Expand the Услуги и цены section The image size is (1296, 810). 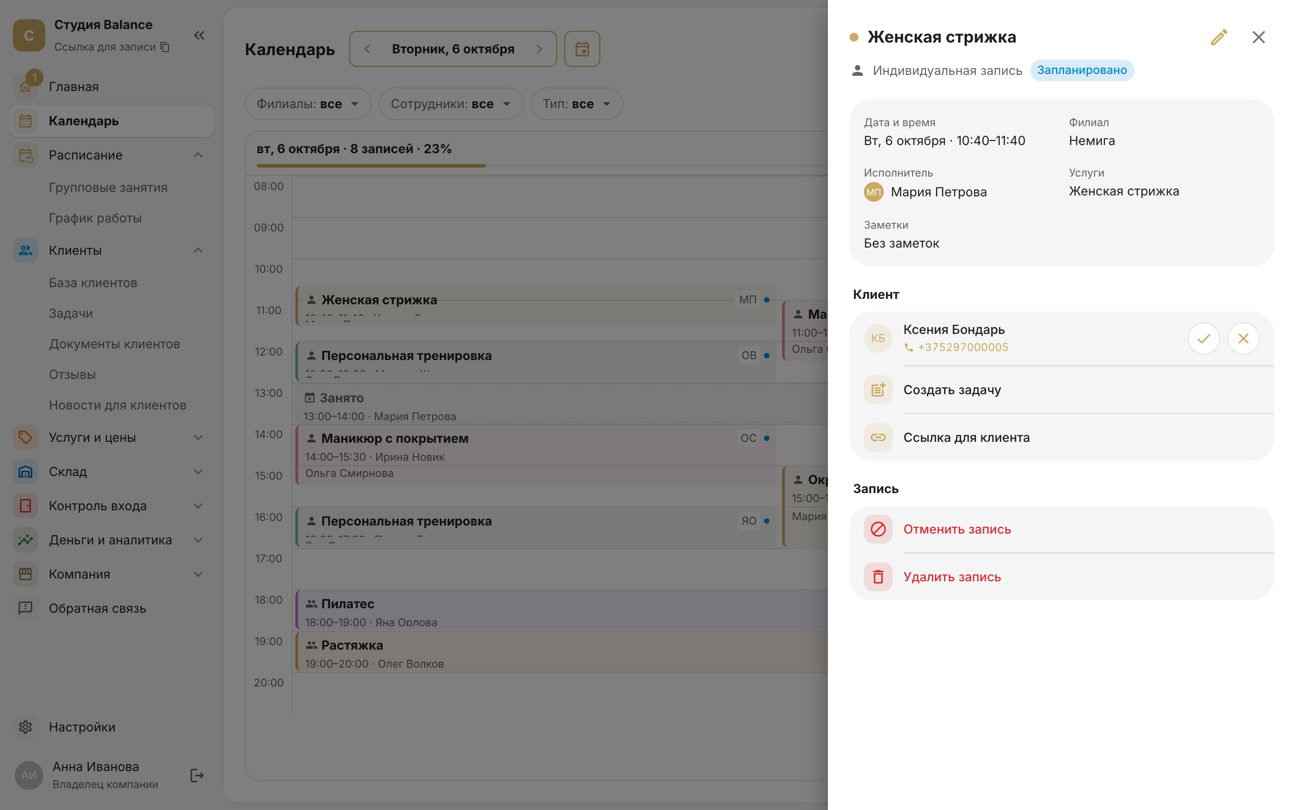click(198, 437)
